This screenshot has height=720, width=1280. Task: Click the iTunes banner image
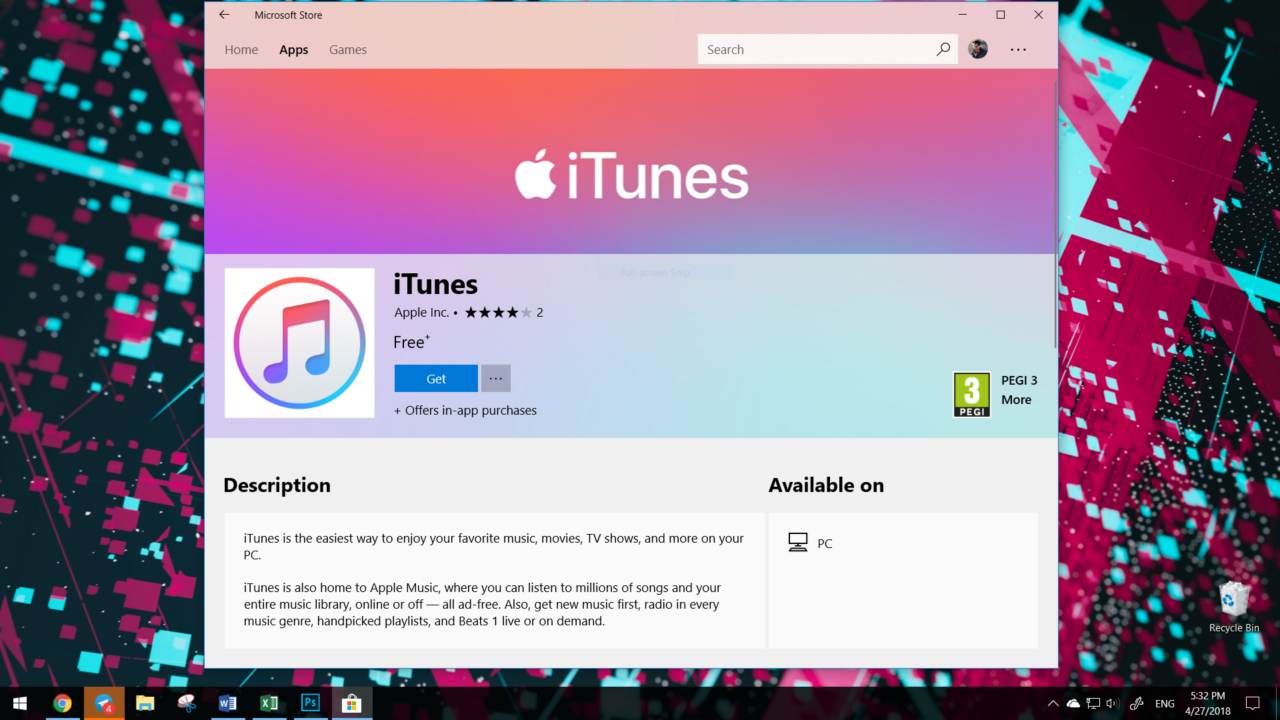click(631, 161)
